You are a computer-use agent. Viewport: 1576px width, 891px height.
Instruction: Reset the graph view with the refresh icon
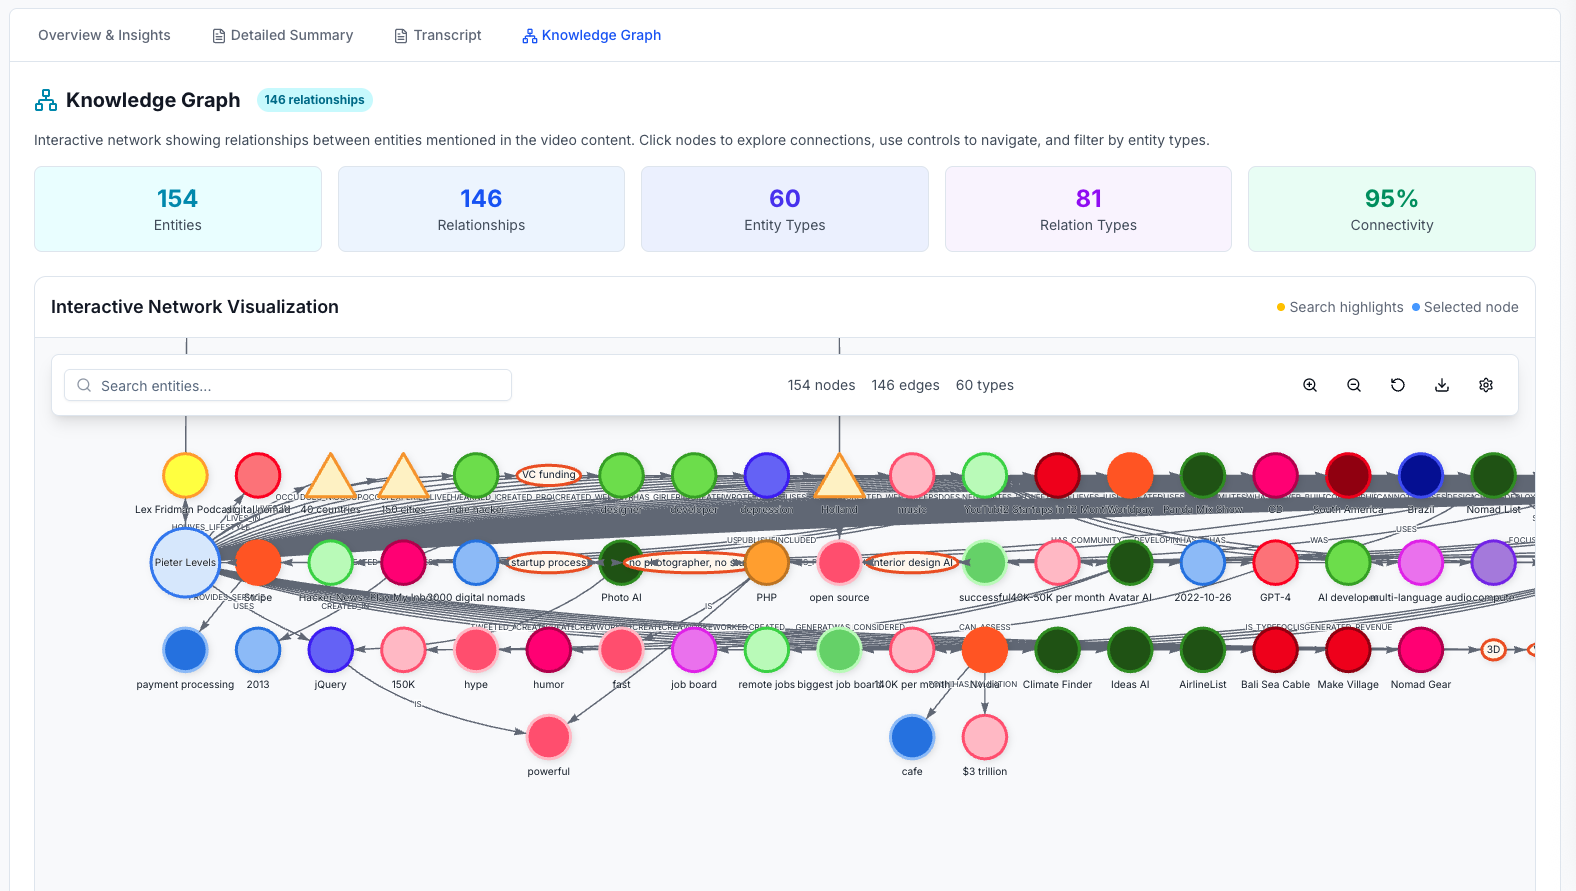(1398, 385)
